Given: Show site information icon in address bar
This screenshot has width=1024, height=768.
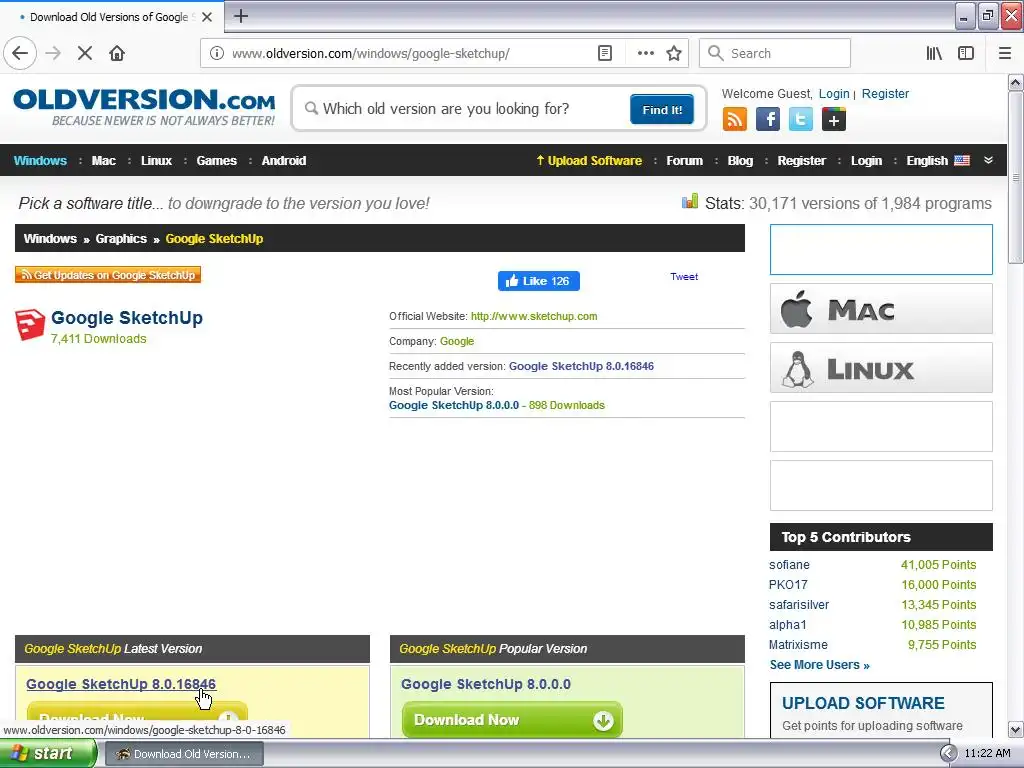Looking at the screenshot, I should click(x=217, y=53).
